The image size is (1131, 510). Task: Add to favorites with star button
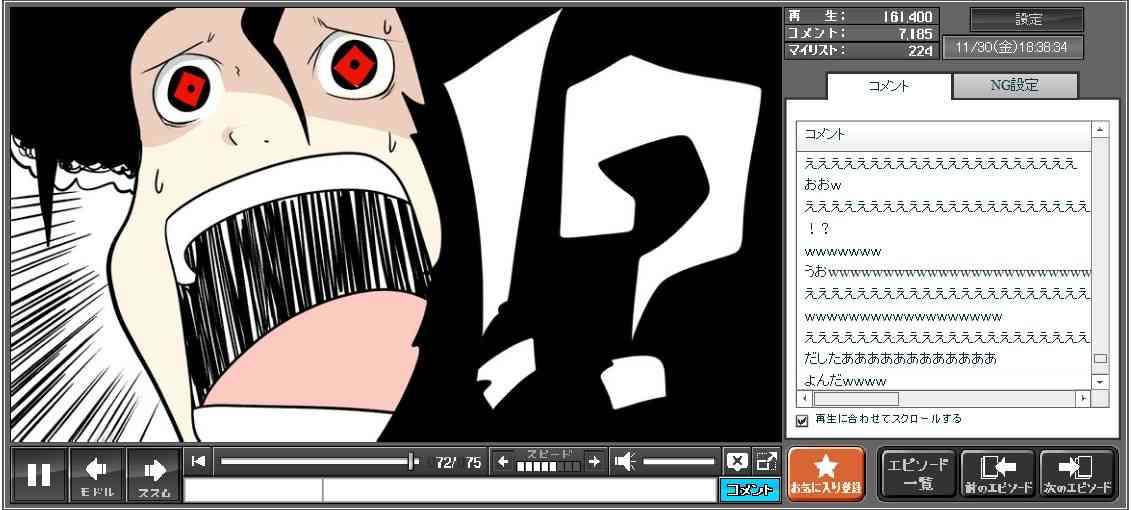tap(825, 473)
